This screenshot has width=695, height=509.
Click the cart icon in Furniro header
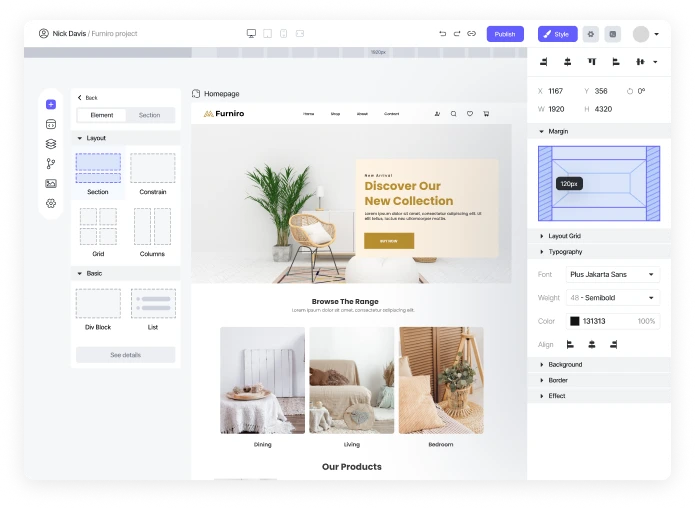click(x=486, y=114)
